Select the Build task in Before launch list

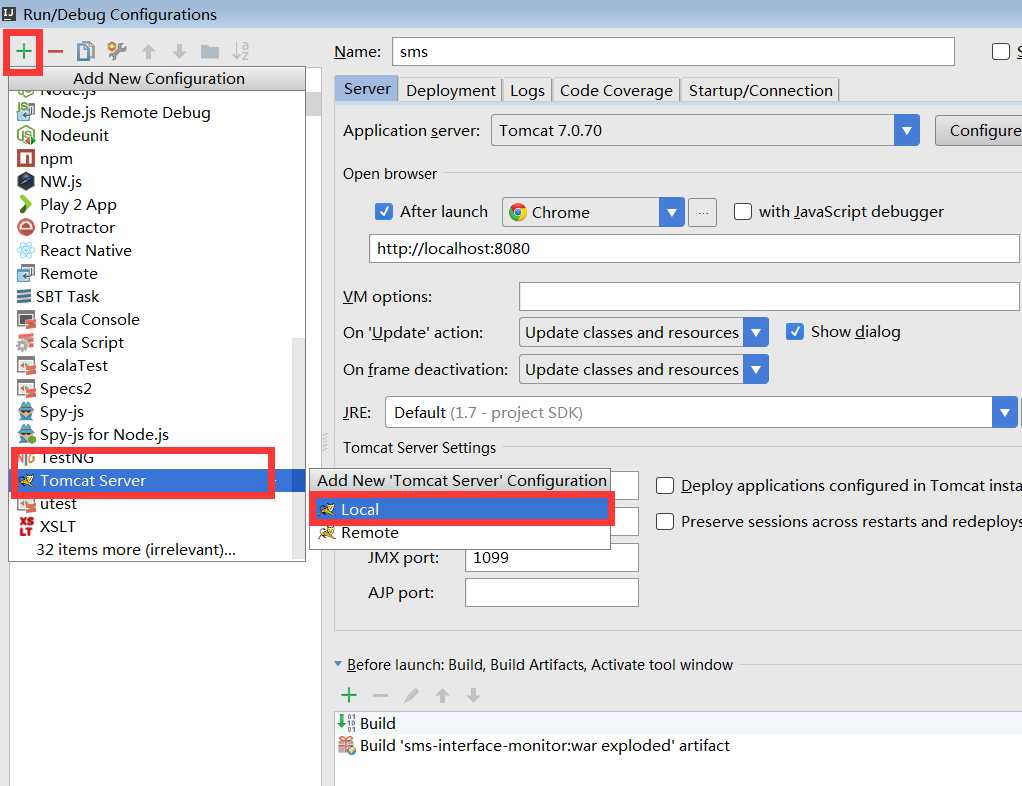[678, 723]
